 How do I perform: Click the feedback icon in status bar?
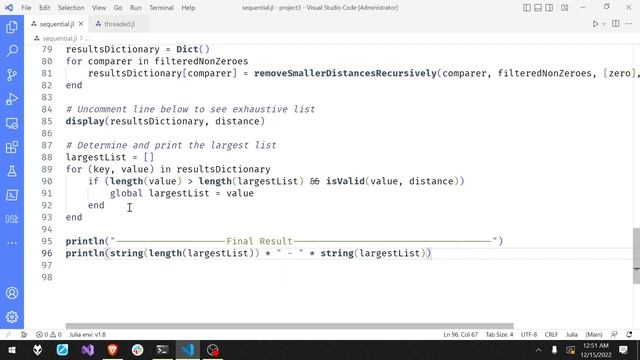click(614, 335)
